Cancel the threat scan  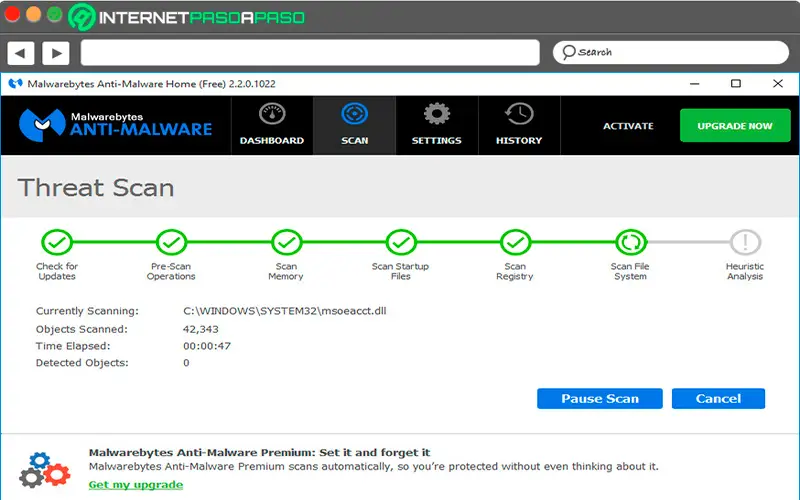point(718,398)
